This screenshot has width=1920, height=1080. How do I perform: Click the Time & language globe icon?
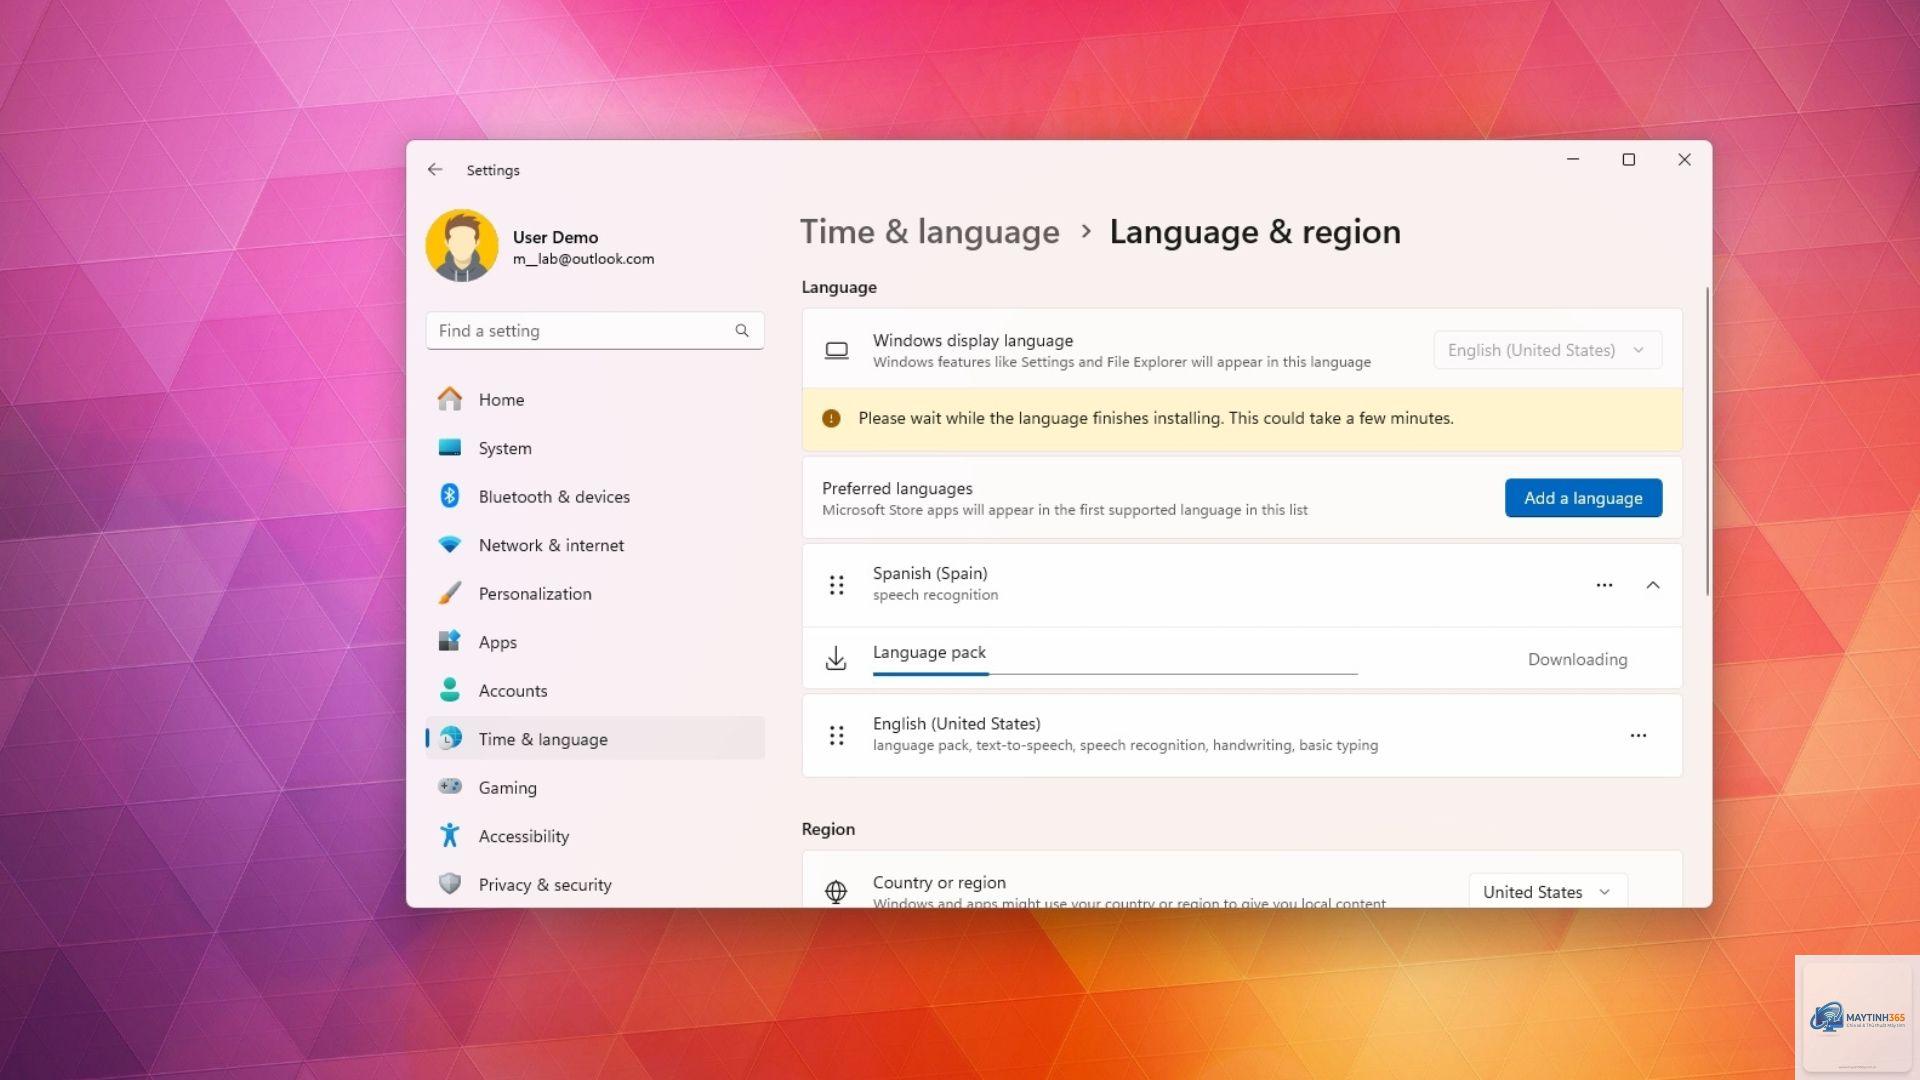(x=450, y=739)
